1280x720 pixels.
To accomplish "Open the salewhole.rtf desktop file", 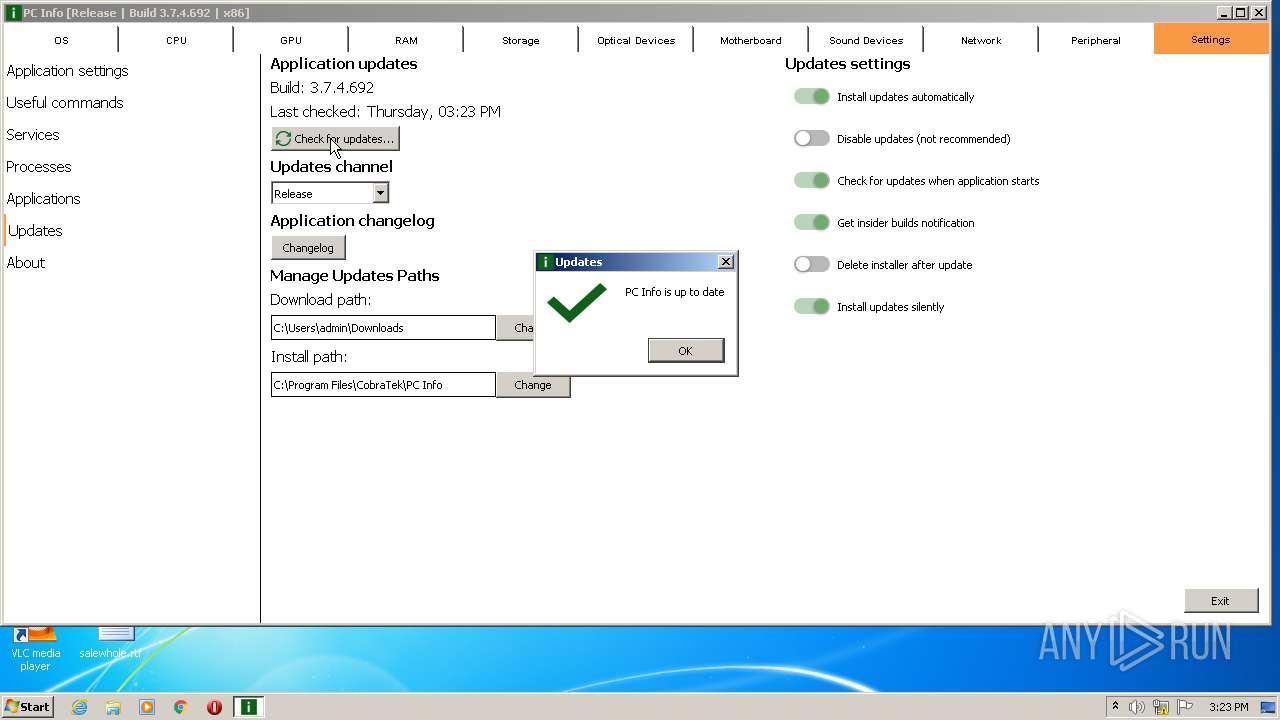I will click(110, 642).
